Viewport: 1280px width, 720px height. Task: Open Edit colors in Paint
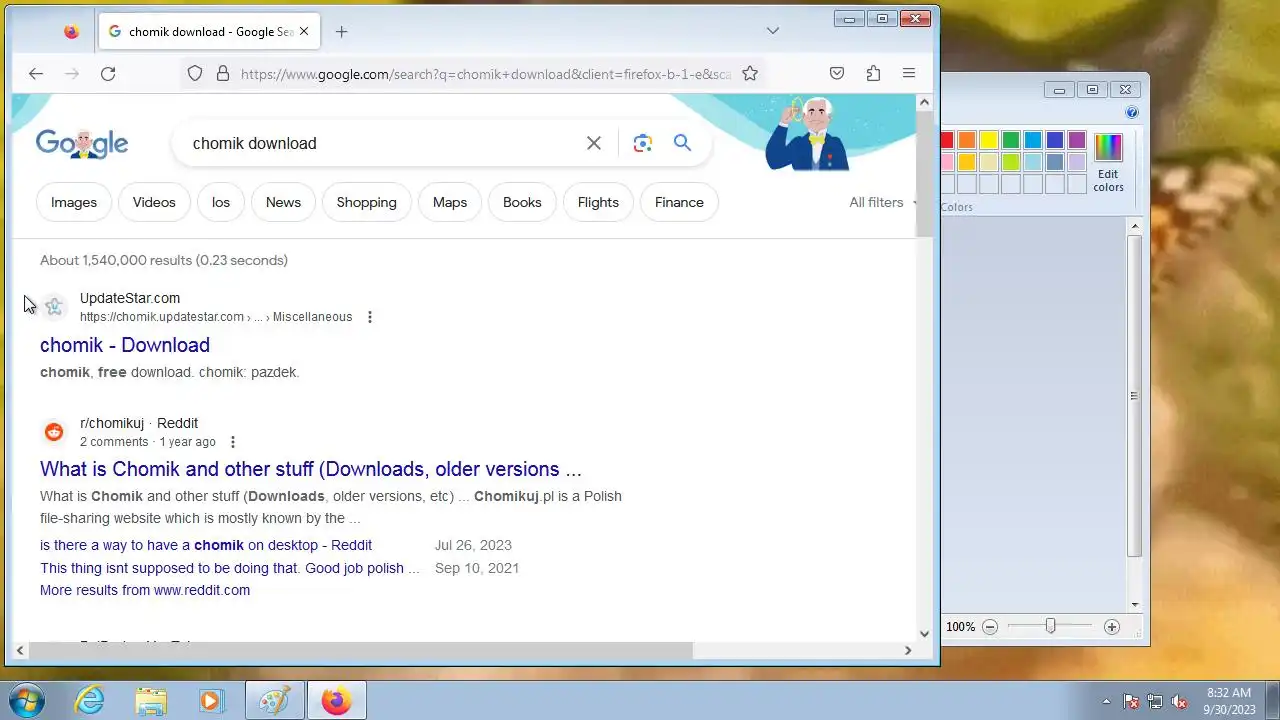pyautogui.click(x=1108, y=162)
